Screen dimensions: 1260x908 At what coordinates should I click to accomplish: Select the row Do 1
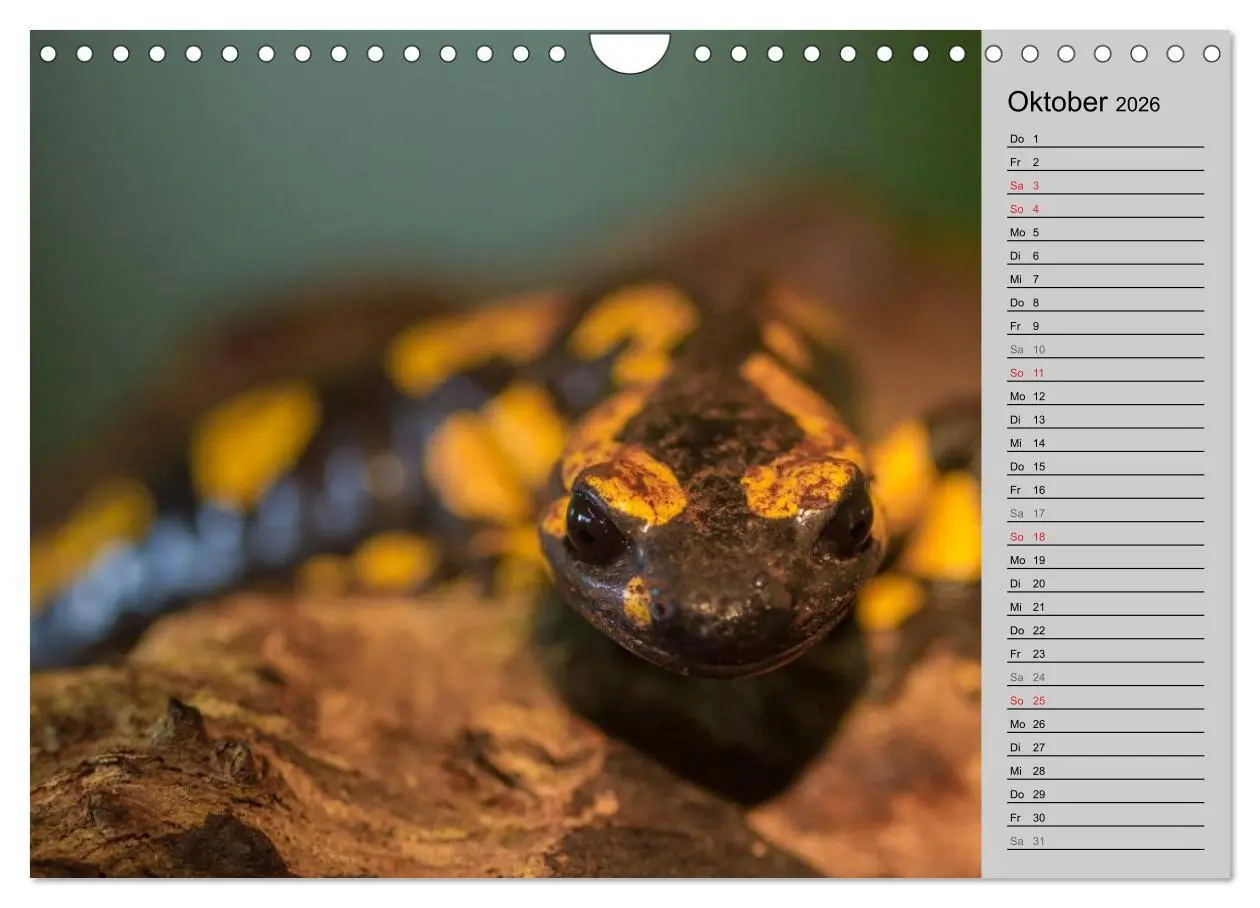[x=1105, y=139]
